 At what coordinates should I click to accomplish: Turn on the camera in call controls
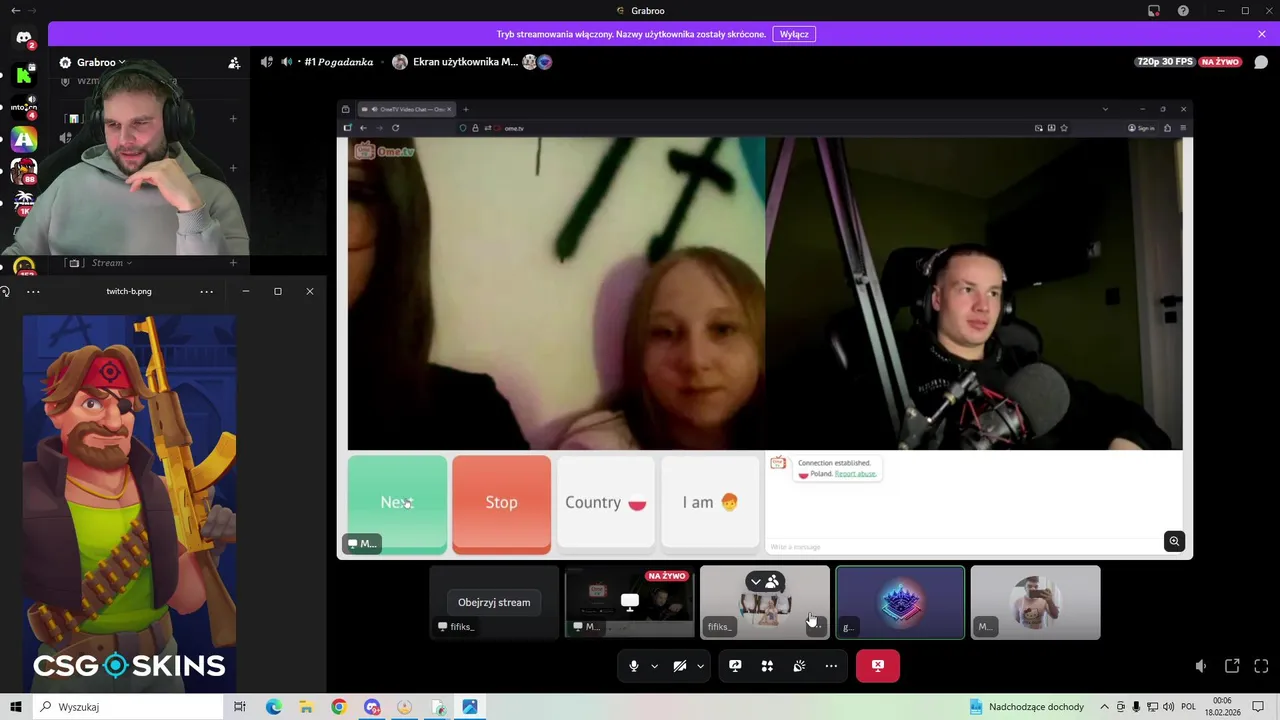(x=680, y=666)
